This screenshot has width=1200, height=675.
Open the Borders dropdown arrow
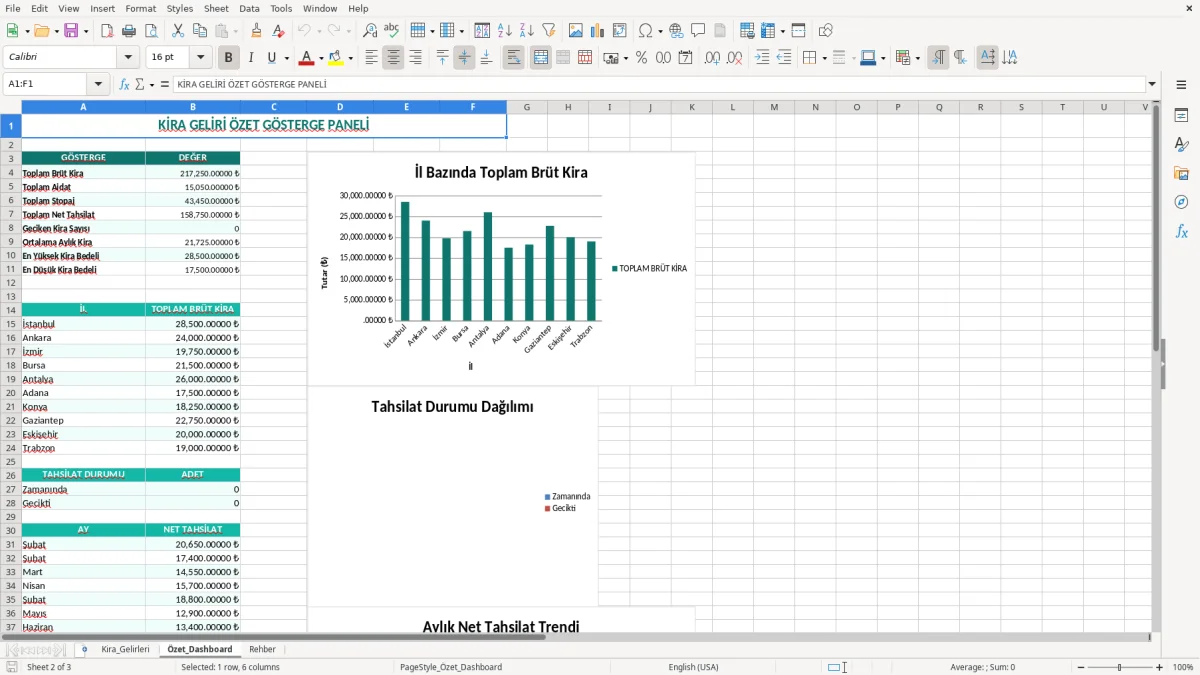click(x=824, y=58)
